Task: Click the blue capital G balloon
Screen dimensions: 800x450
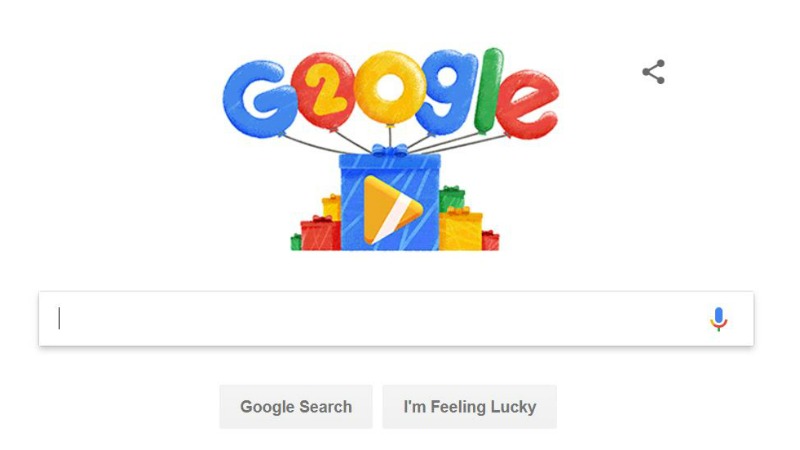Action: point(259,99)
